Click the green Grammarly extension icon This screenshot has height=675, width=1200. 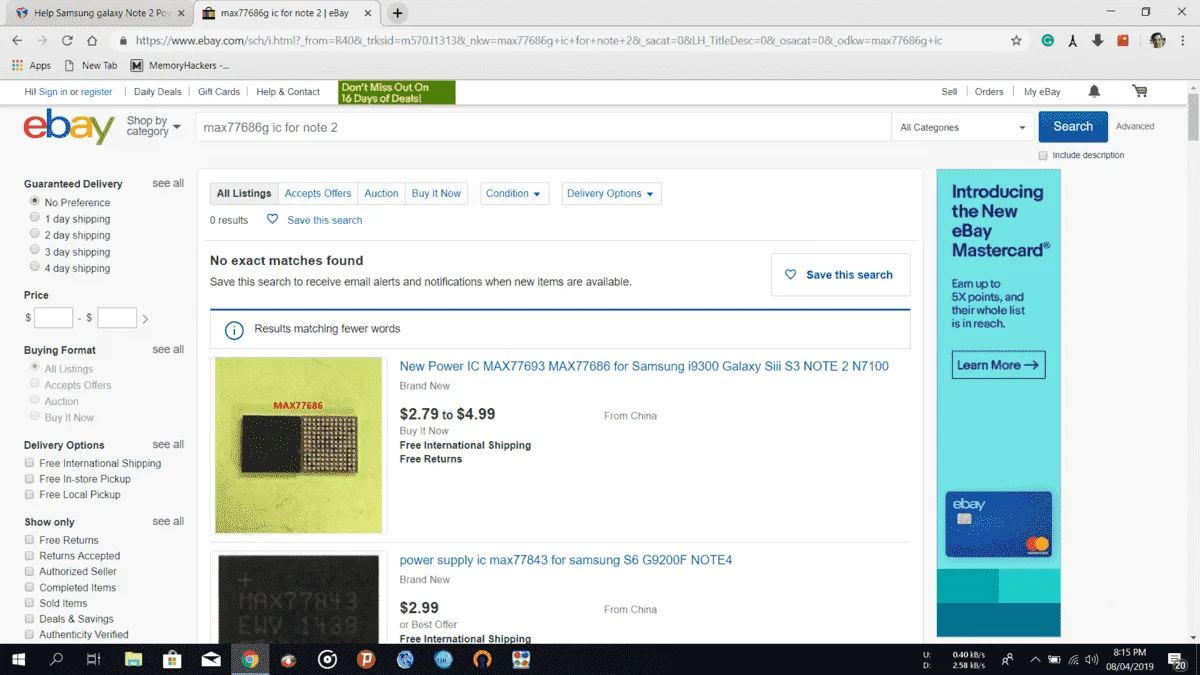pyautogui.click(x=1047, y=41)
